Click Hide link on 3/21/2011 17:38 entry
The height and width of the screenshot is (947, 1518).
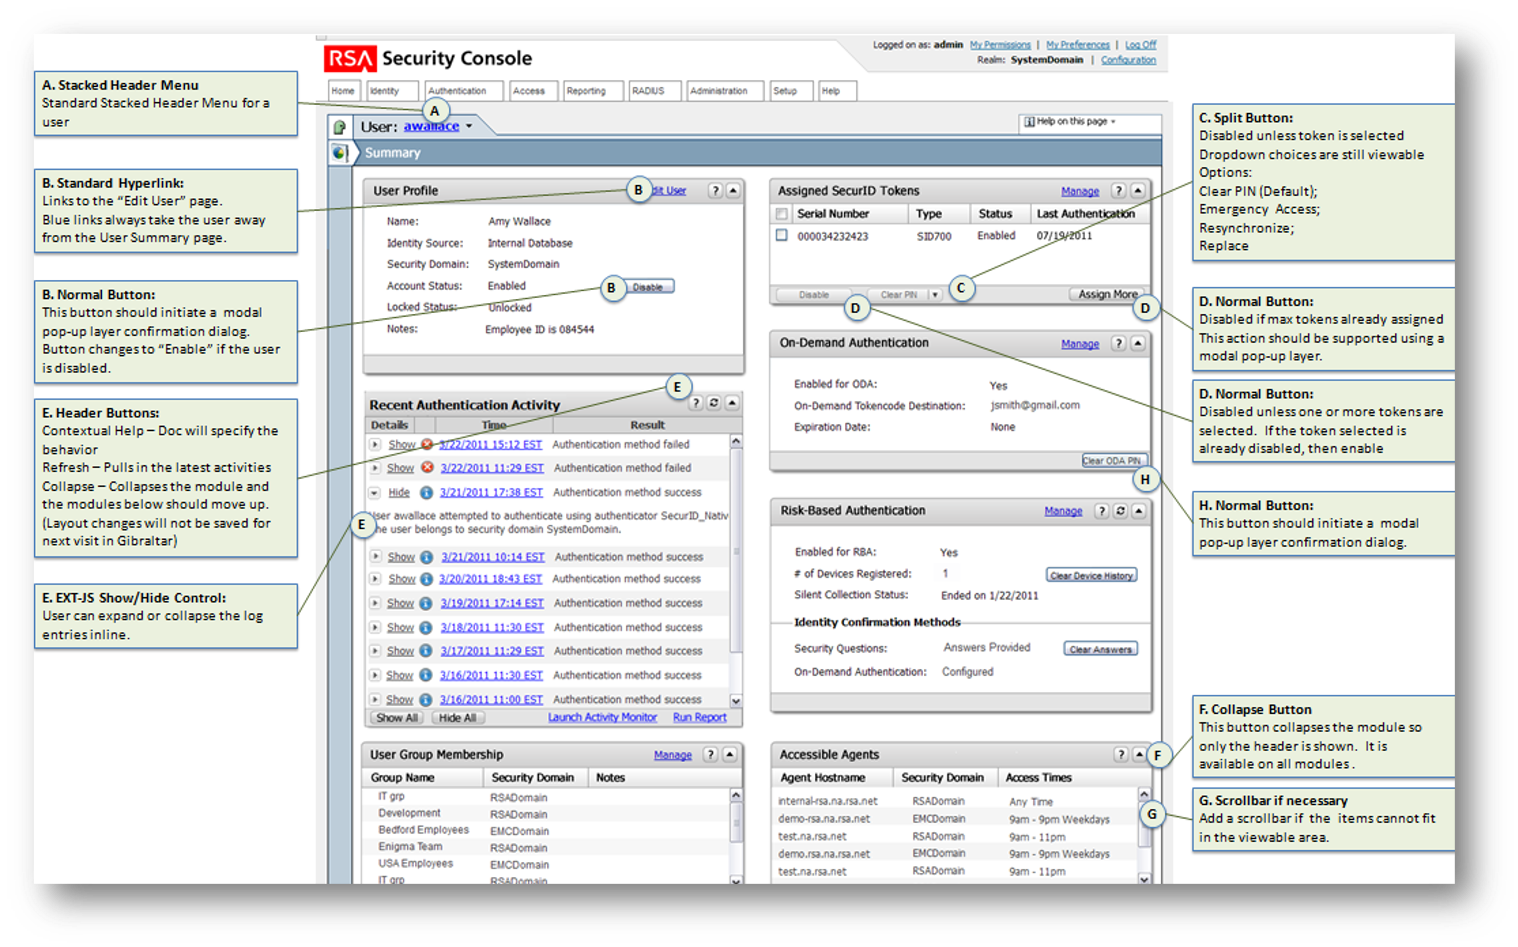click(399, 493)
